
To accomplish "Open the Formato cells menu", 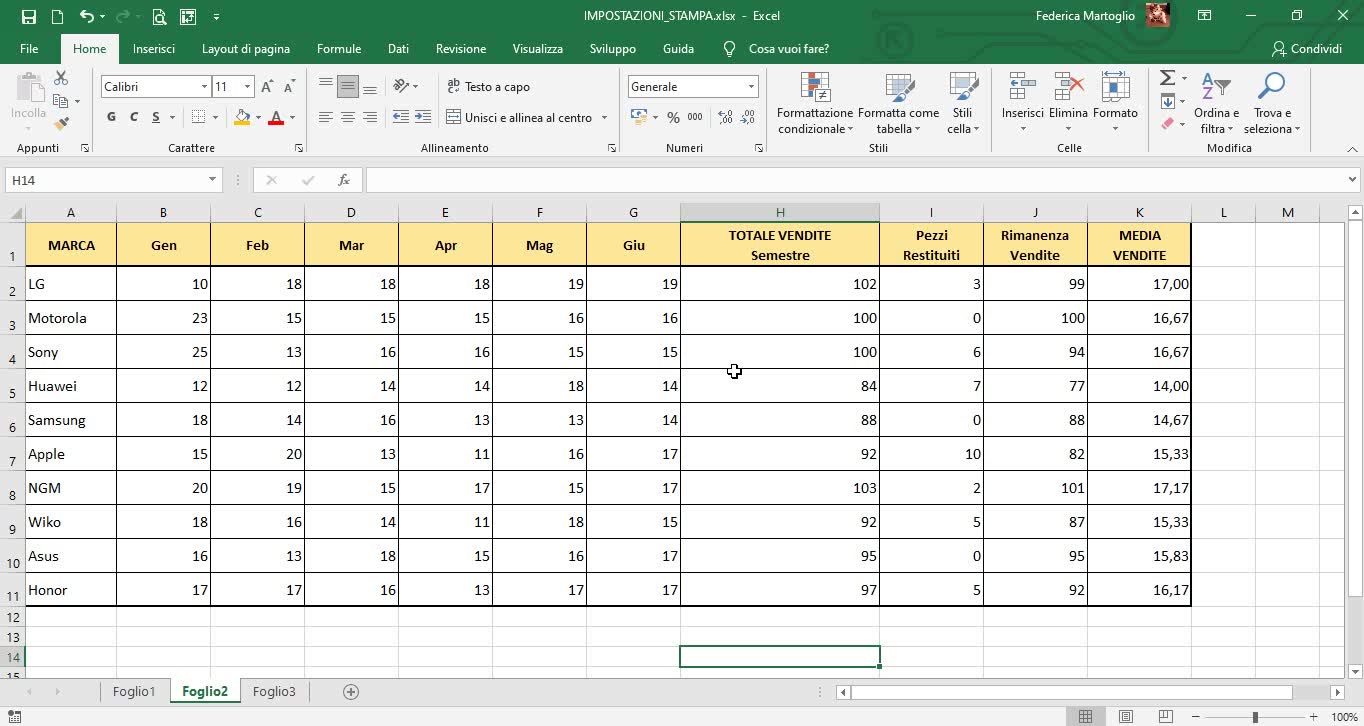I will click(x=1115, y=104).
